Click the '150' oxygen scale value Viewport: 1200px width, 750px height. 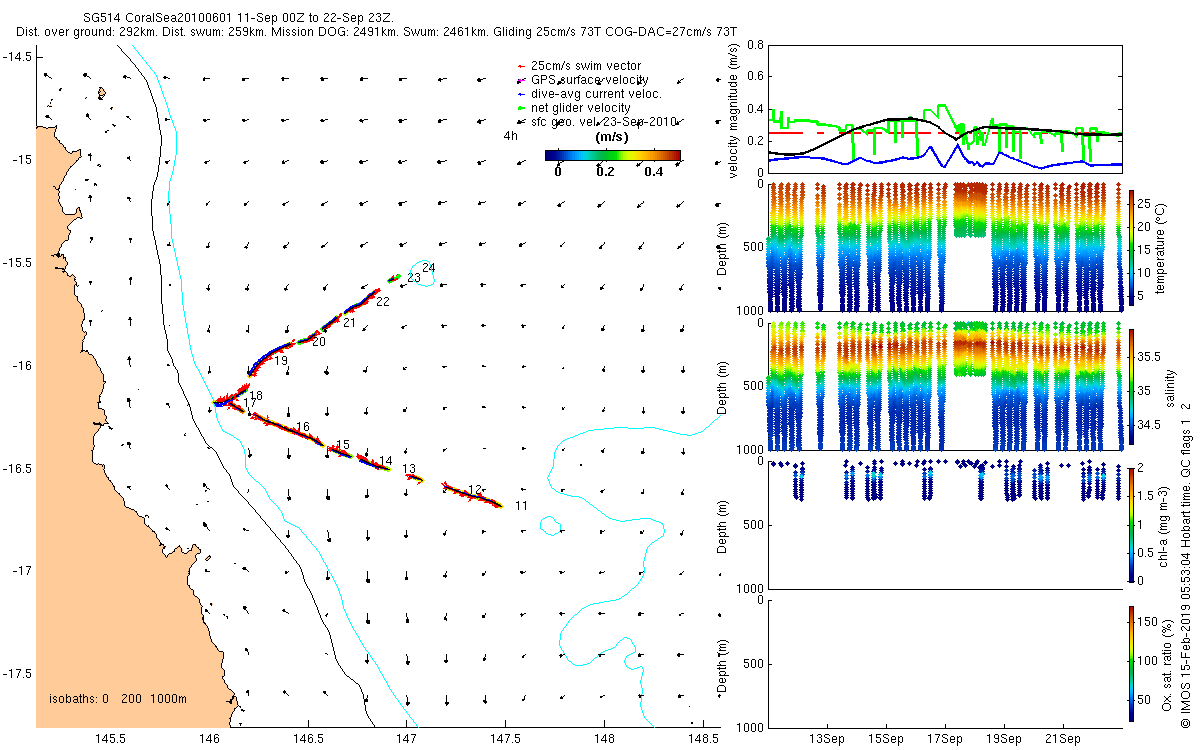[1147, 622]
